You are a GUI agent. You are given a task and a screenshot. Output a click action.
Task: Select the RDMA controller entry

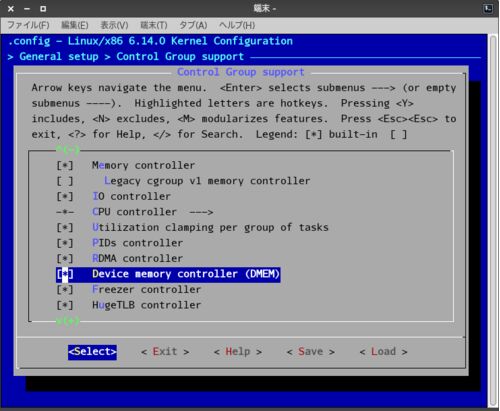click(137, 258)
